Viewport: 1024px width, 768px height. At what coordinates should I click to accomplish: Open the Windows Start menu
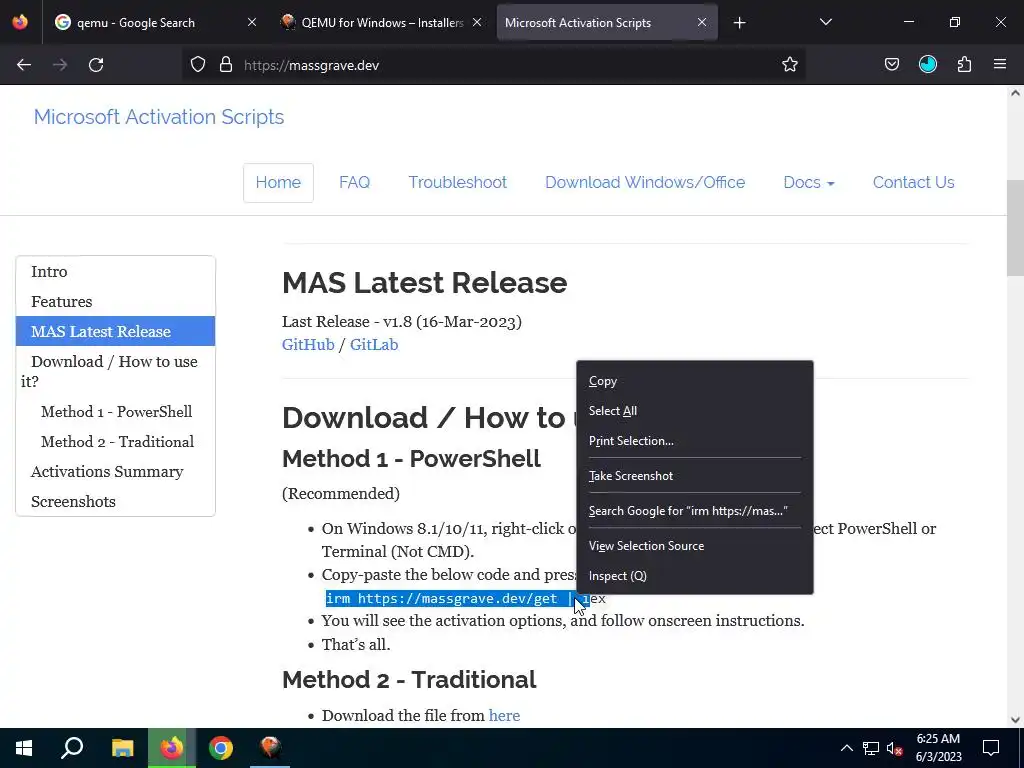coord(24,748)
